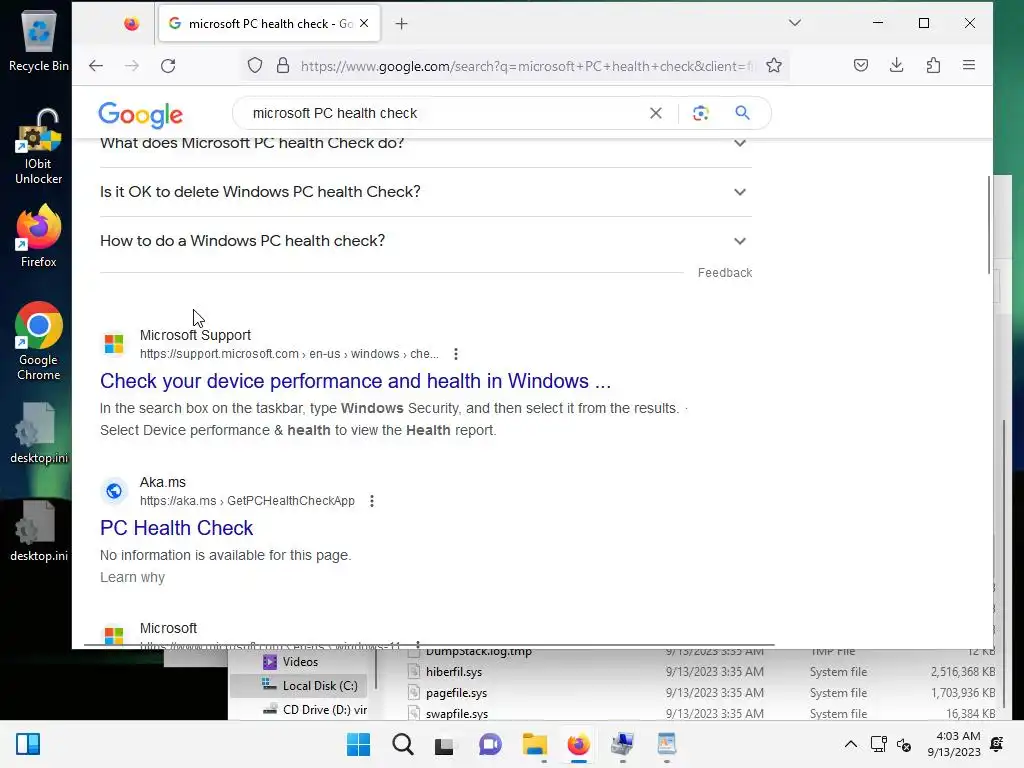The height and width of the screenshot is (768, 1024).
Task: Clear the Google search box text
Action: [x=656, y=113]
